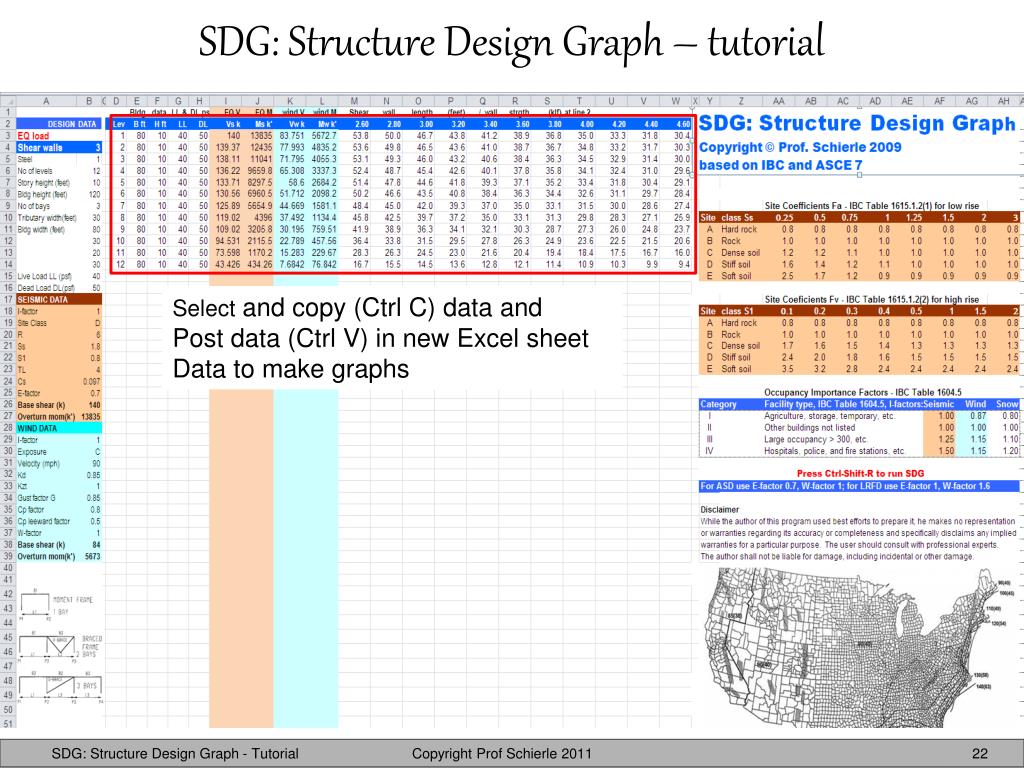
Task: Click the Category header of occupancy table
Action: [x=718, y=404]
